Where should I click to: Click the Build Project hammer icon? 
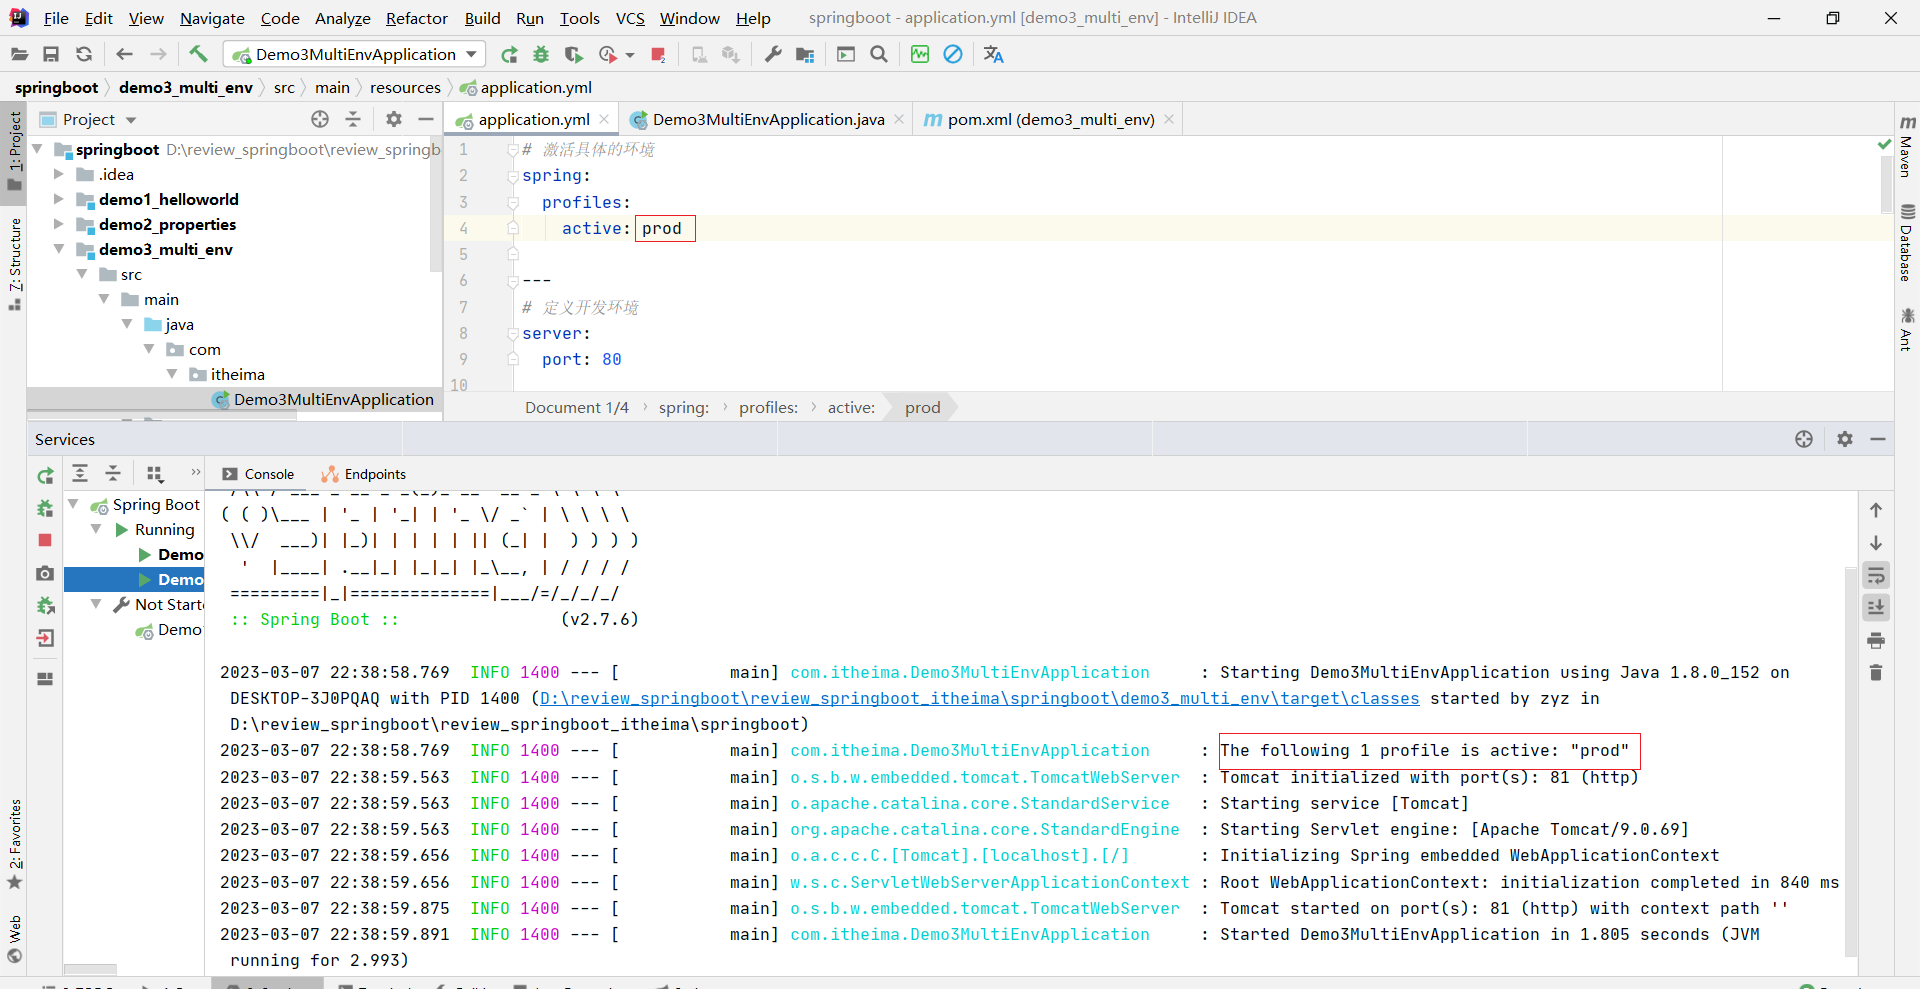click(198, 54)
